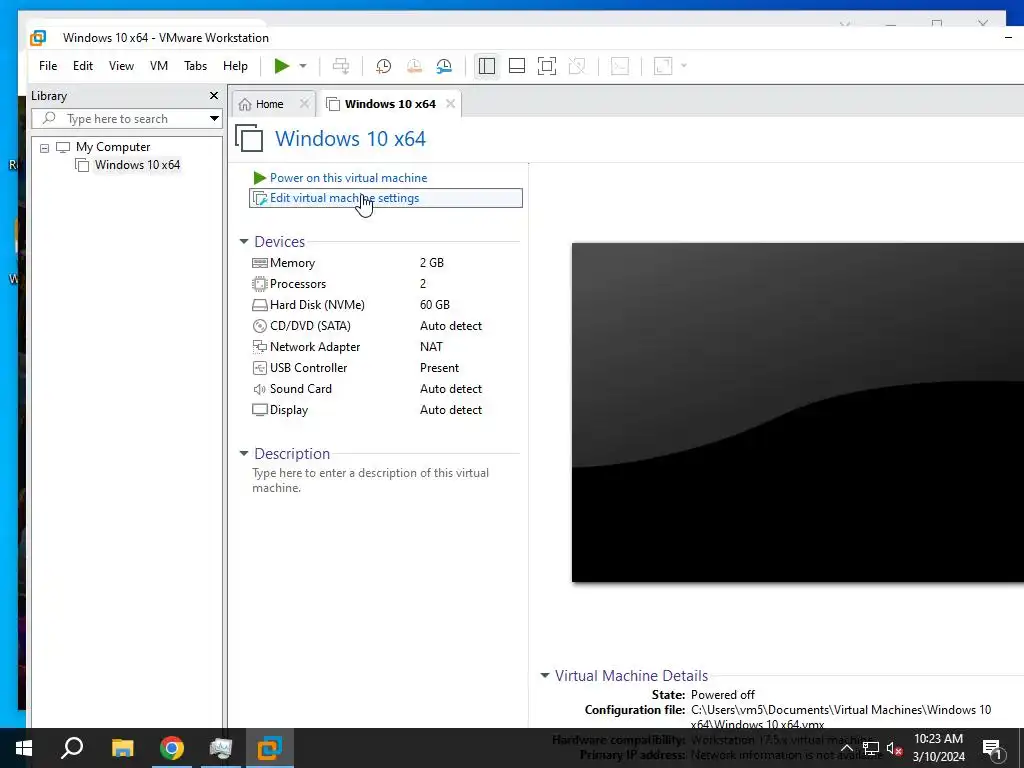Open the File menu

coord(48,66)
